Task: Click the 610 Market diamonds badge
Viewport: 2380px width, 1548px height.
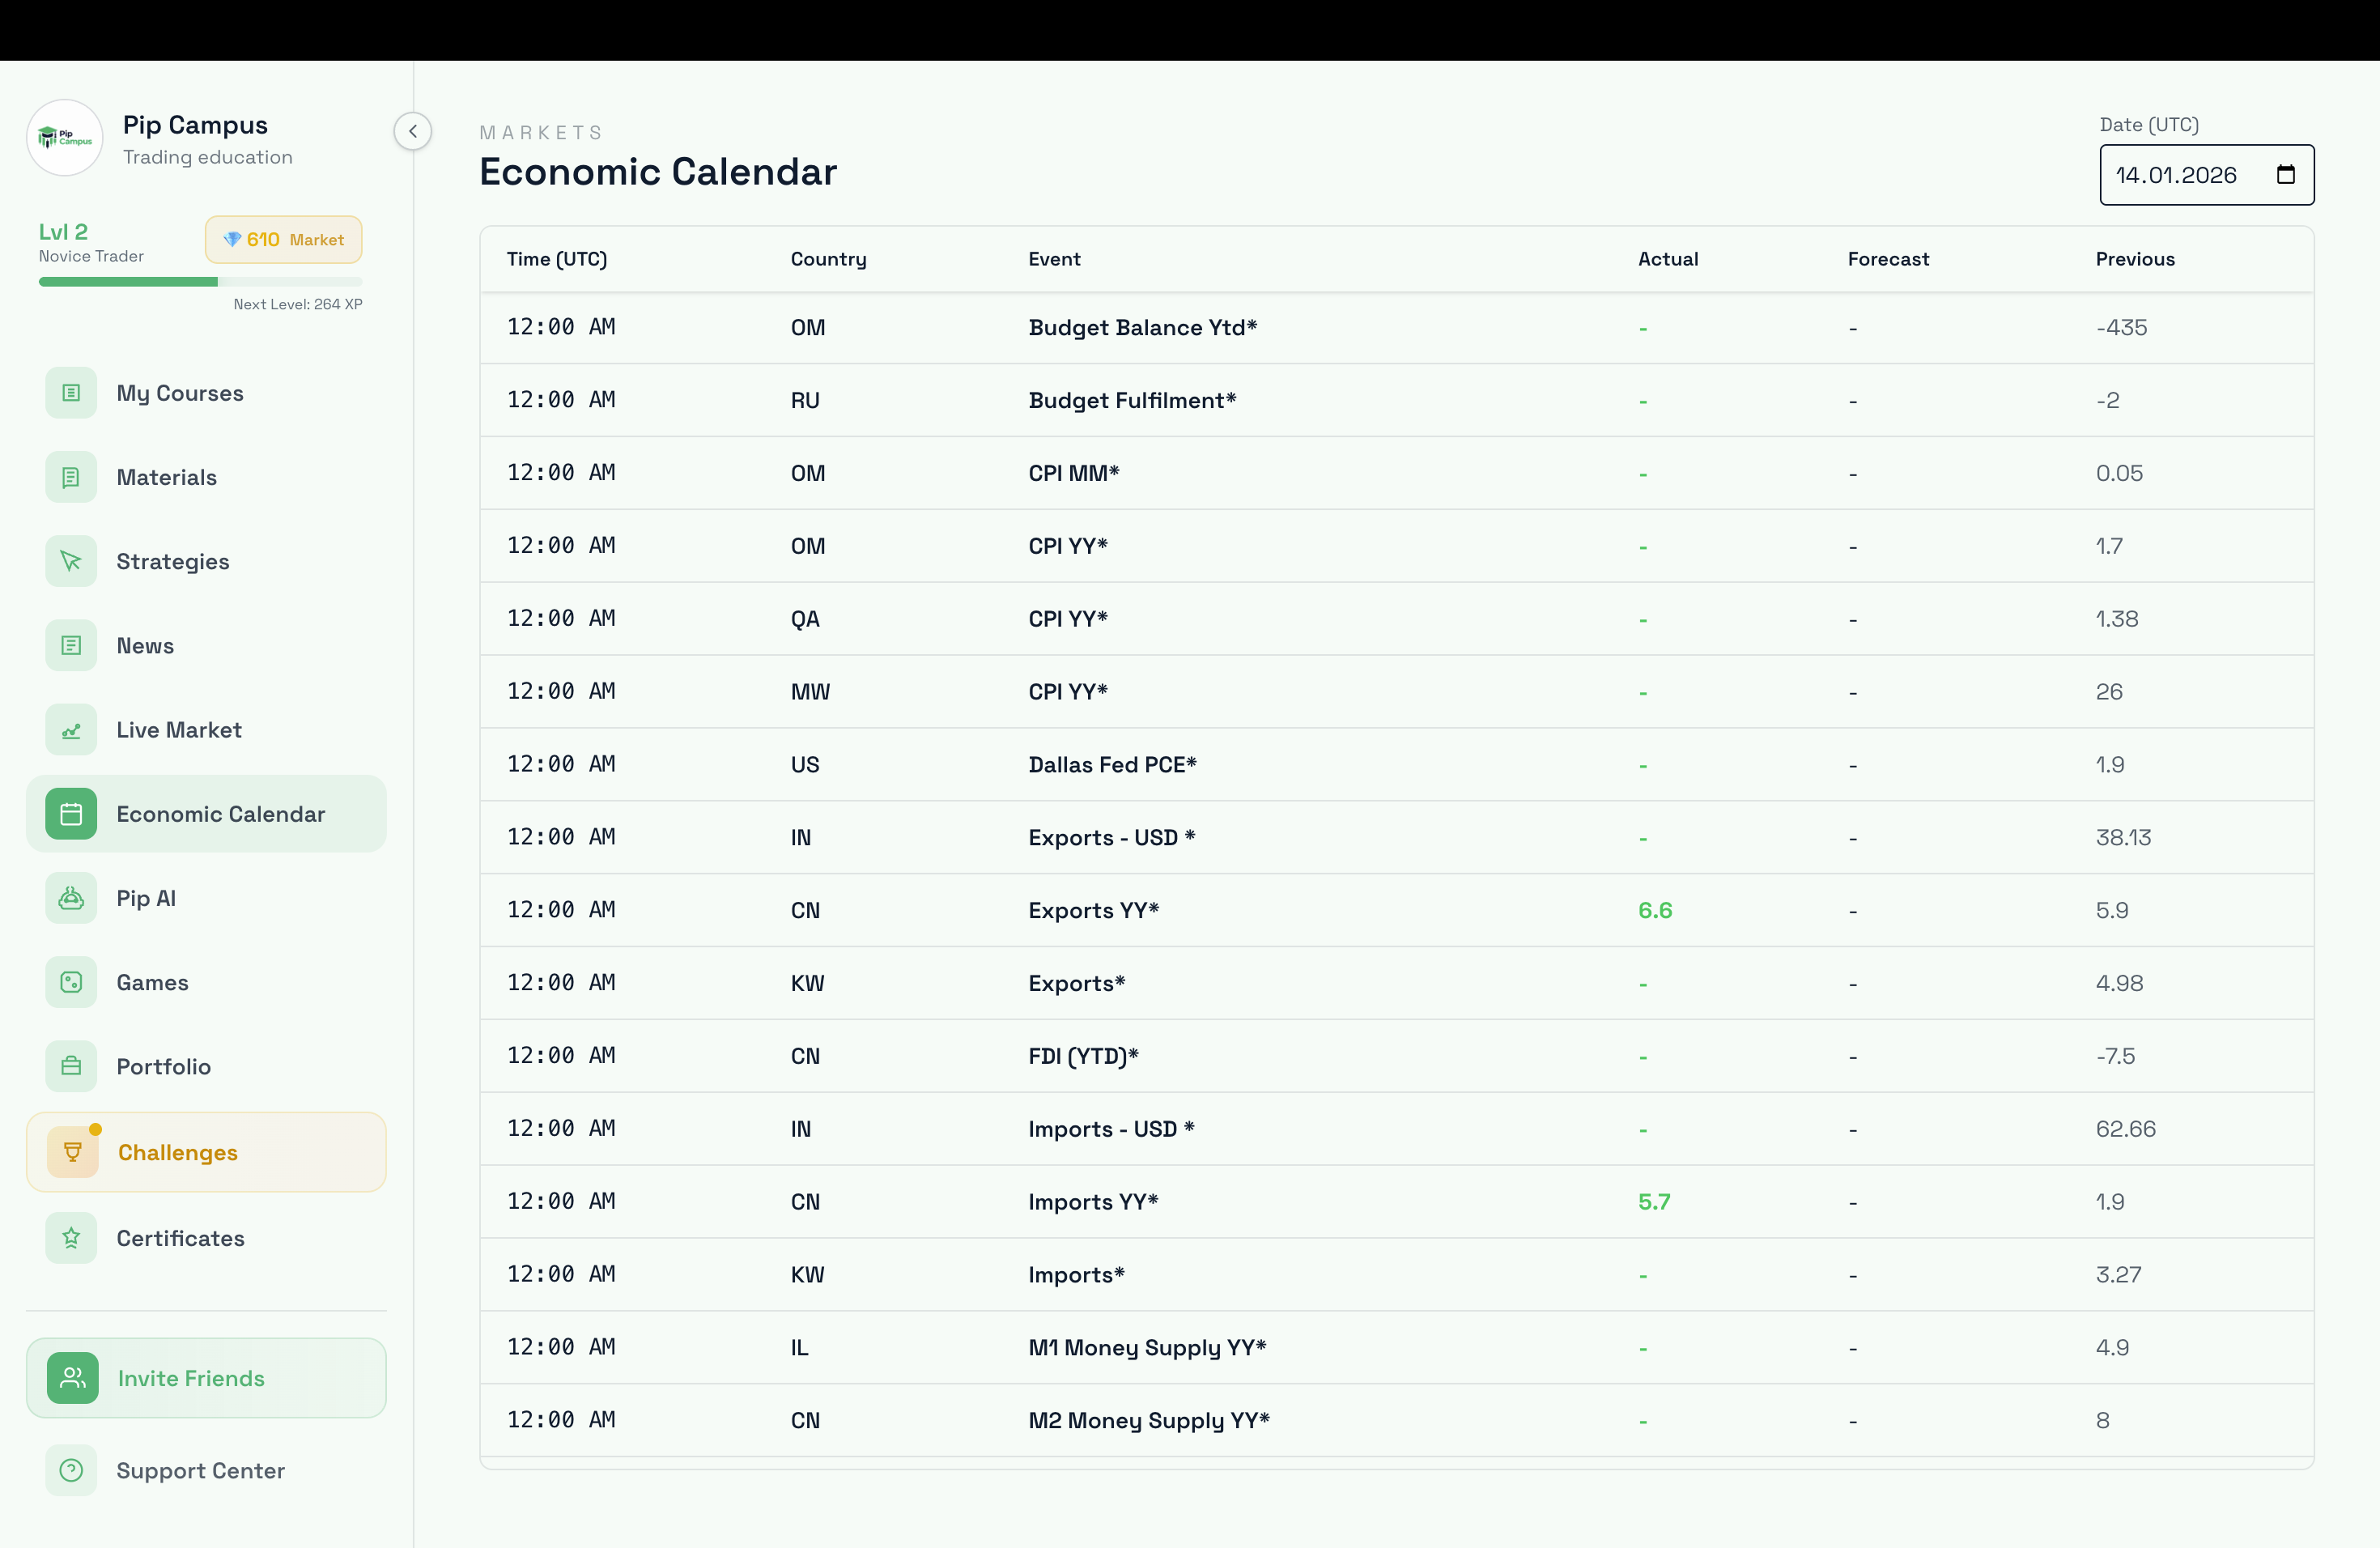Action: point(284,240)
